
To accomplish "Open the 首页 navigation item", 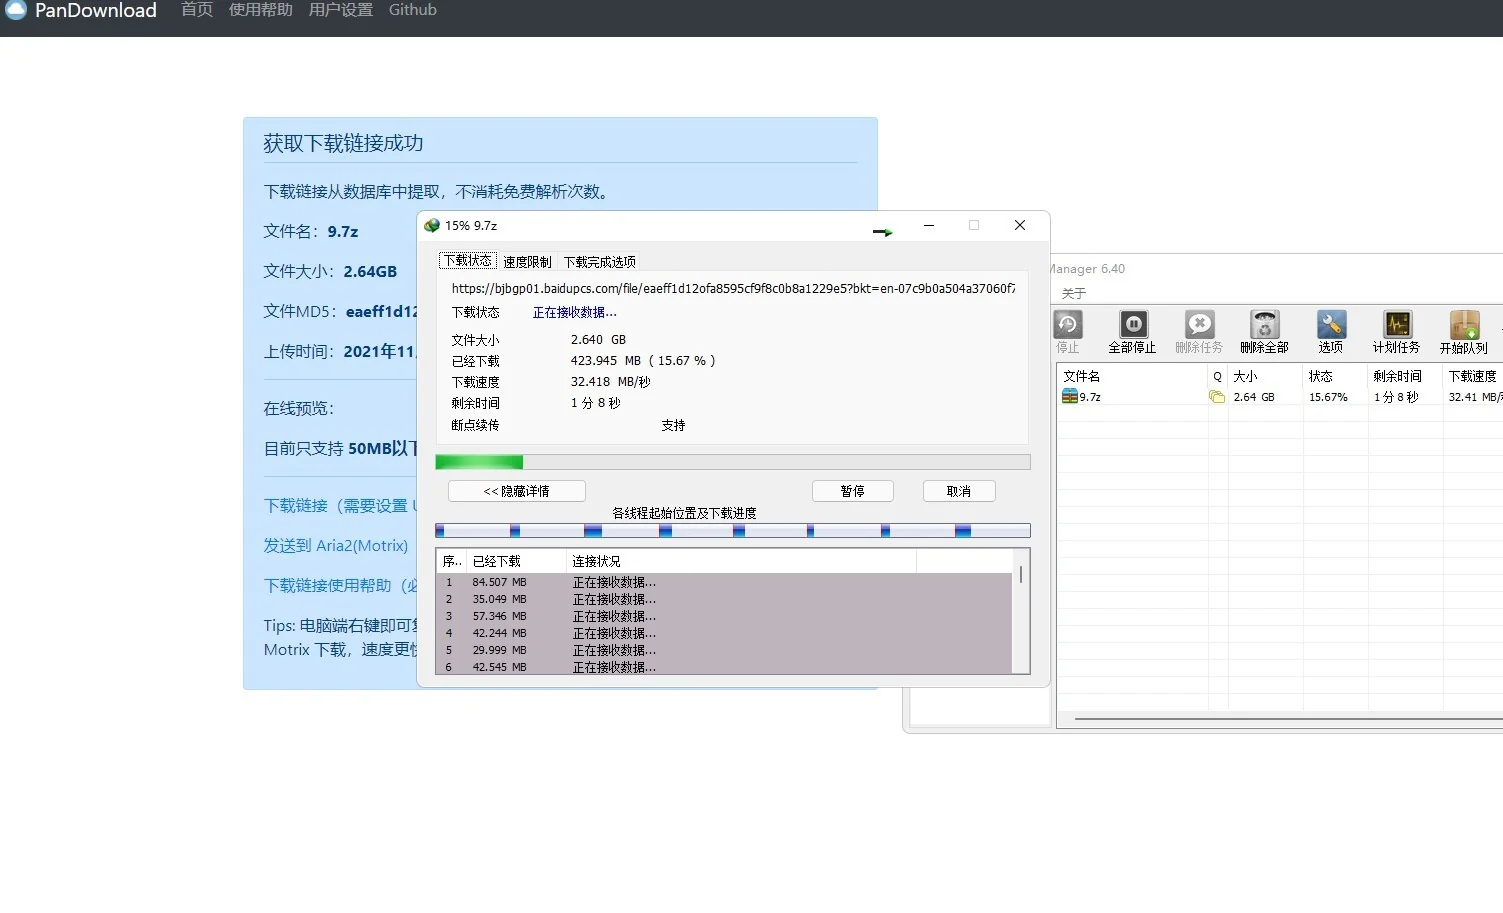I will pos(197,10).
